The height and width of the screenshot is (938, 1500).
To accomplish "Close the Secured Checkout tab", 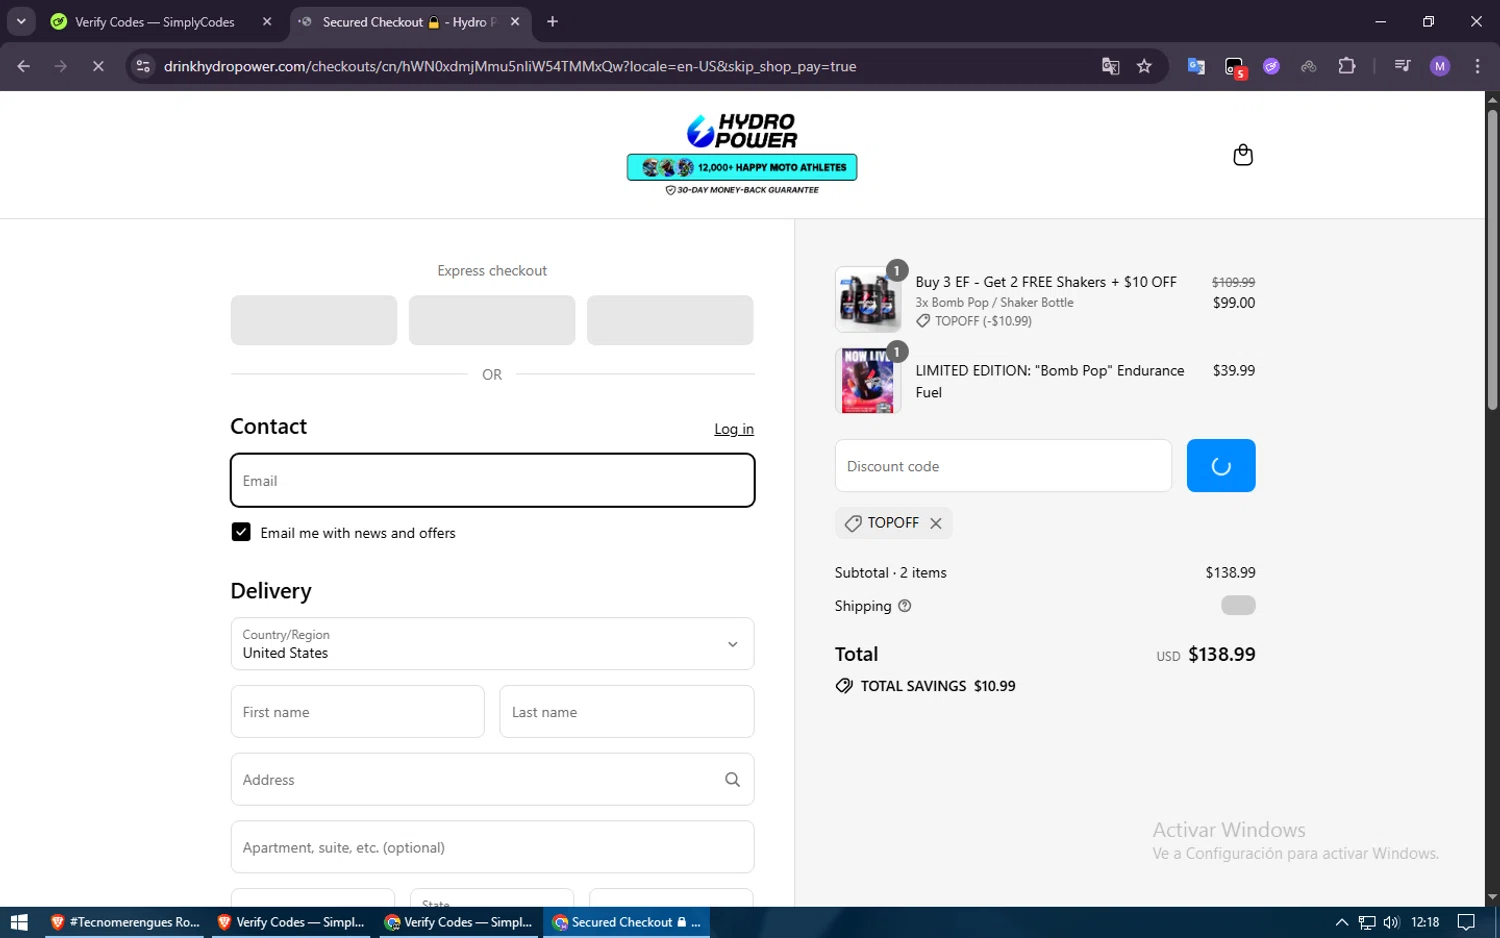I will [515, 22].
